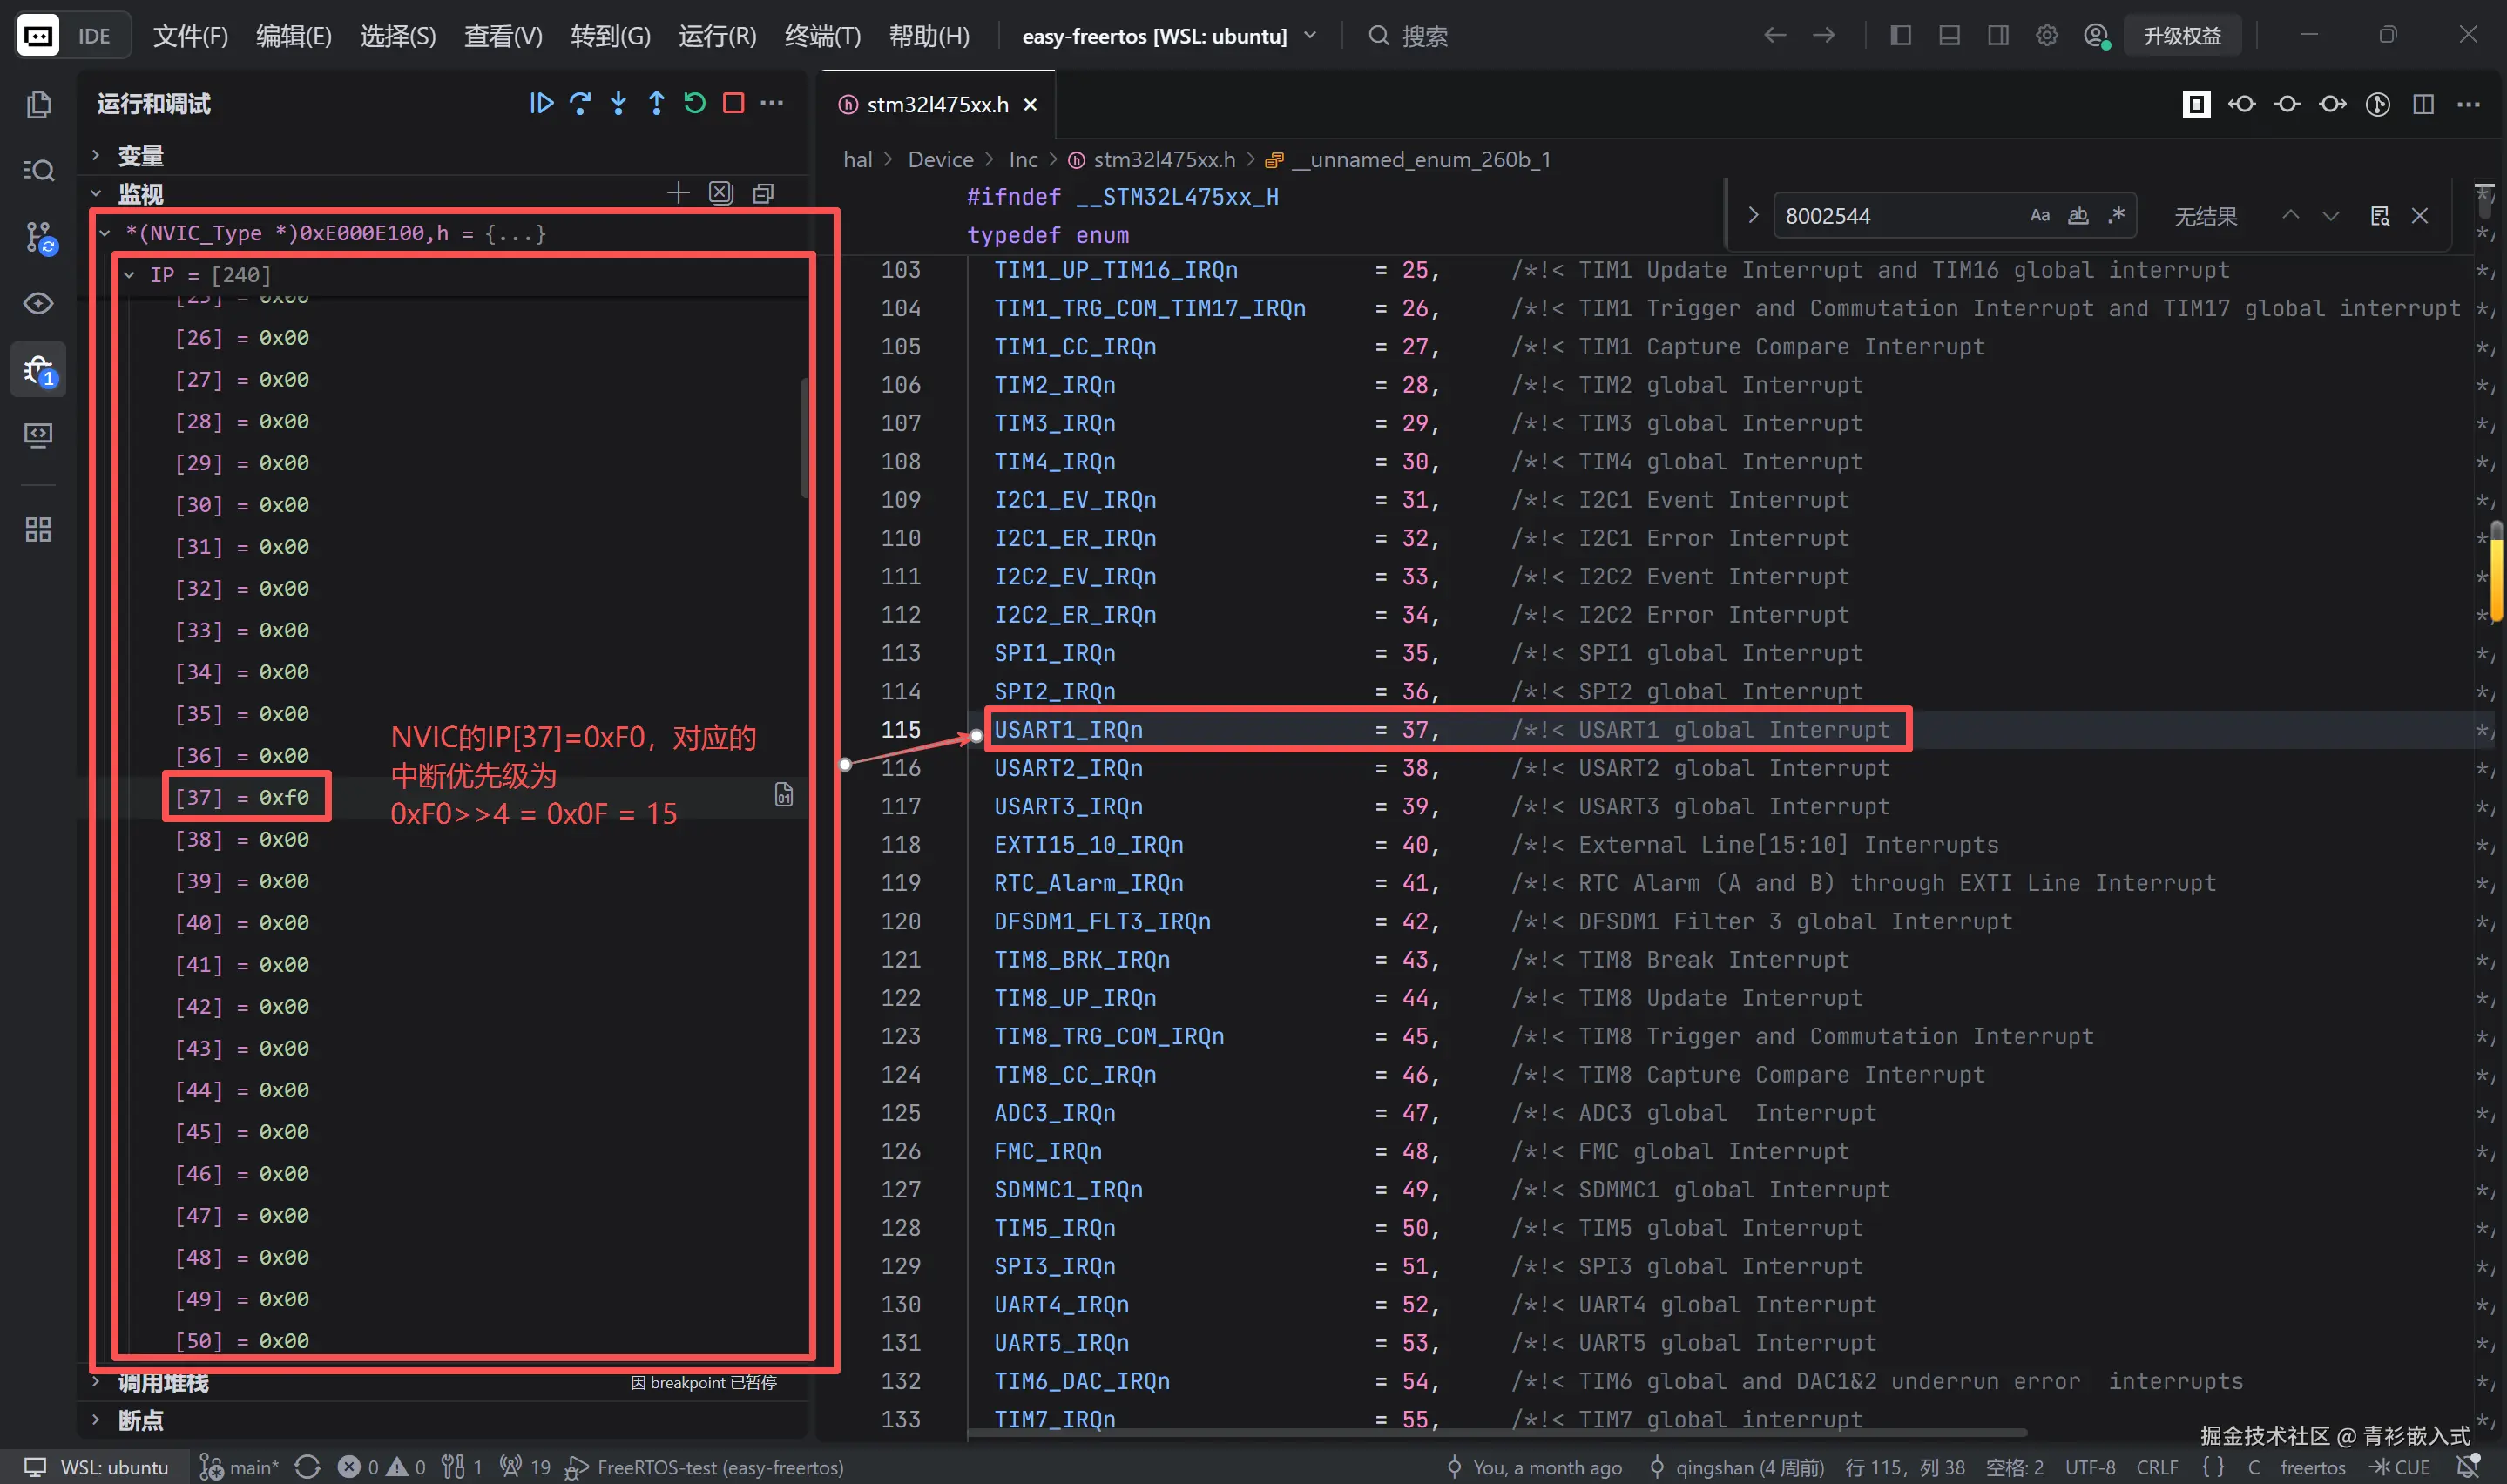Open the 运行(R) menu
The width and height of the screenshot is (2507, 1484).
717,36
